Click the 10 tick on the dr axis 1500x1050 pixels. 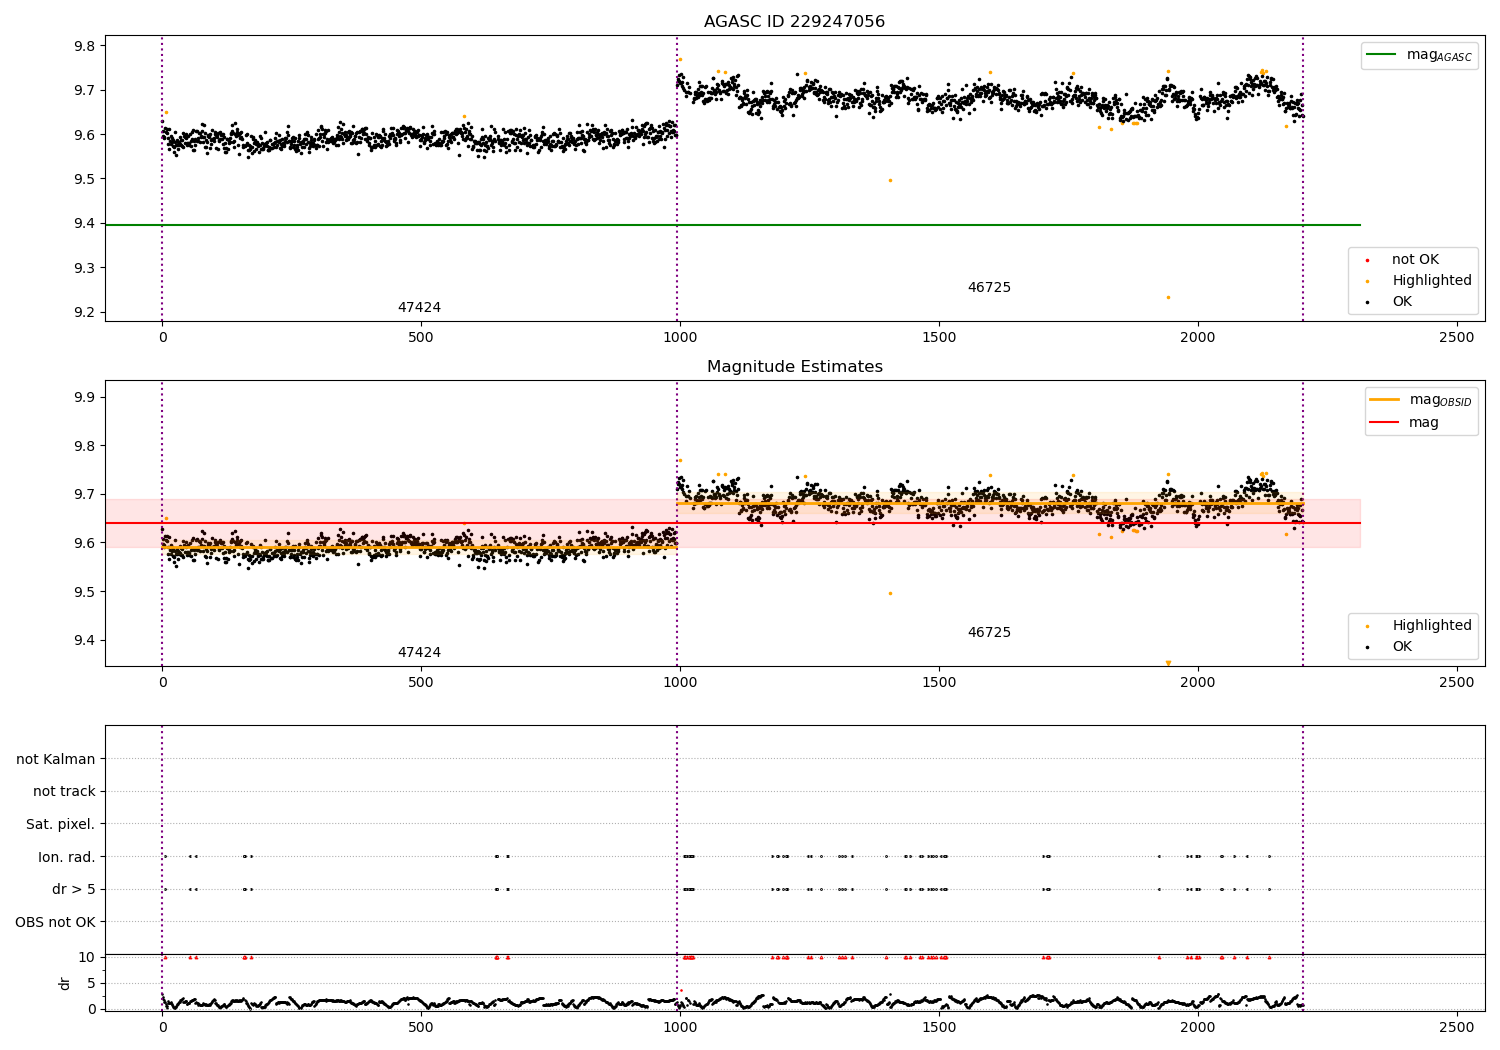[x=86, y=957]
